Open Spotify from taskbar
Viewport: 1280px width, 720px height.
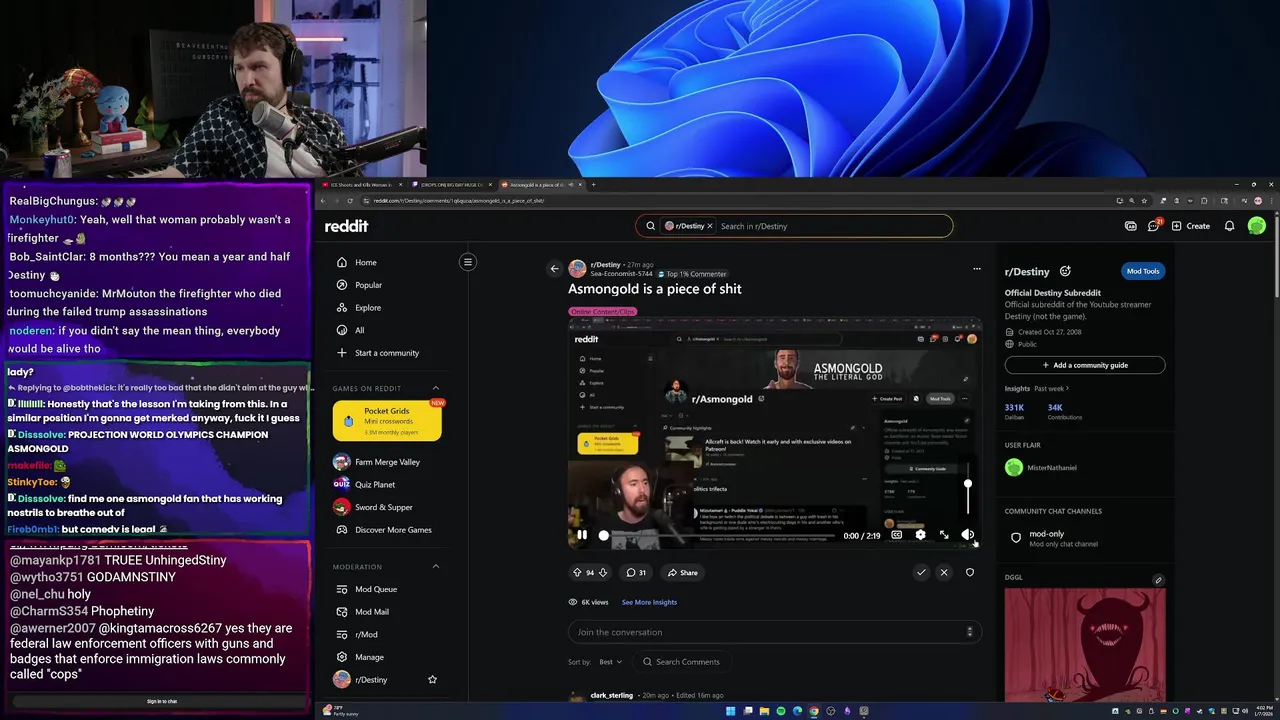(781, 711)
